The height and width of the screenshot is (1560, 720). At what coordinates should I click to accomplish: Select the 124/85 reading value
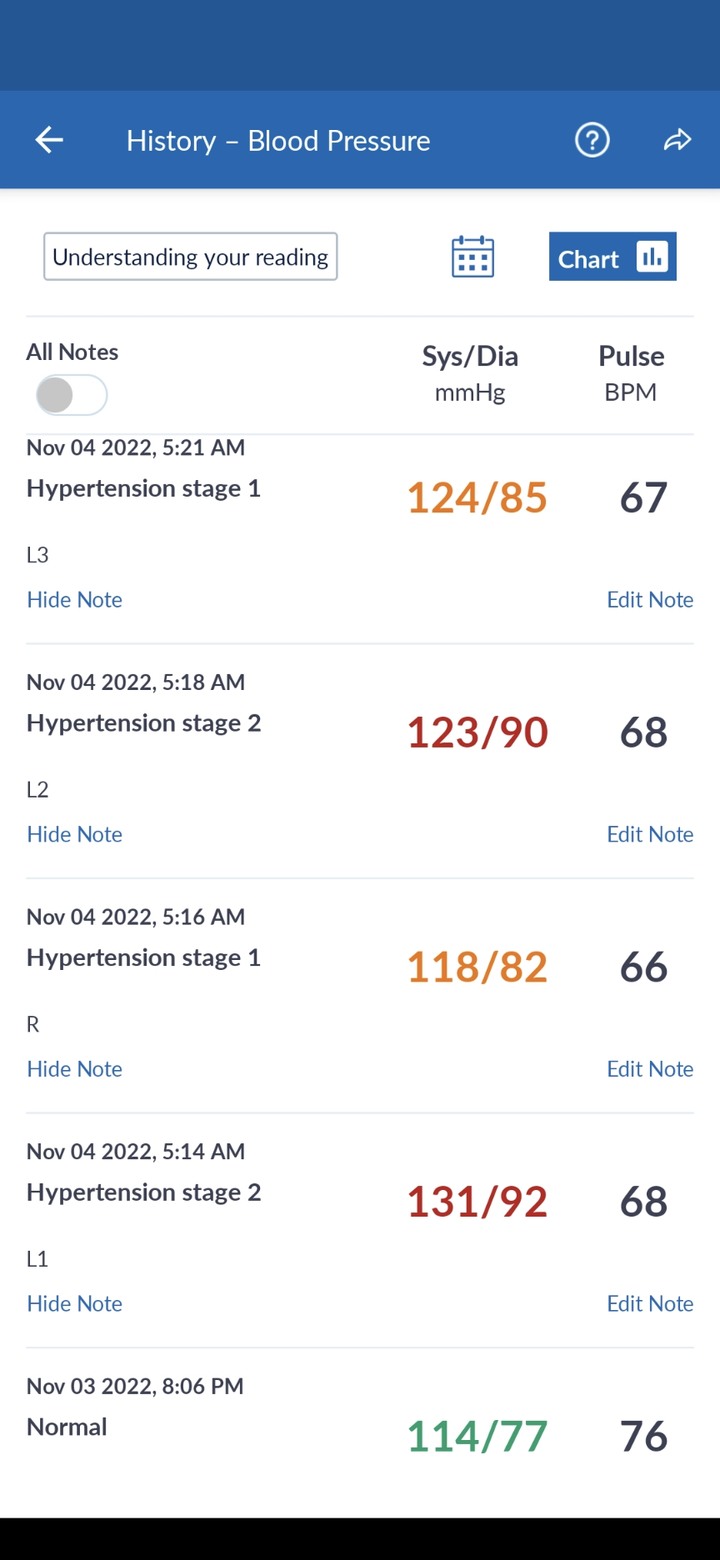(x=477, y=498)
